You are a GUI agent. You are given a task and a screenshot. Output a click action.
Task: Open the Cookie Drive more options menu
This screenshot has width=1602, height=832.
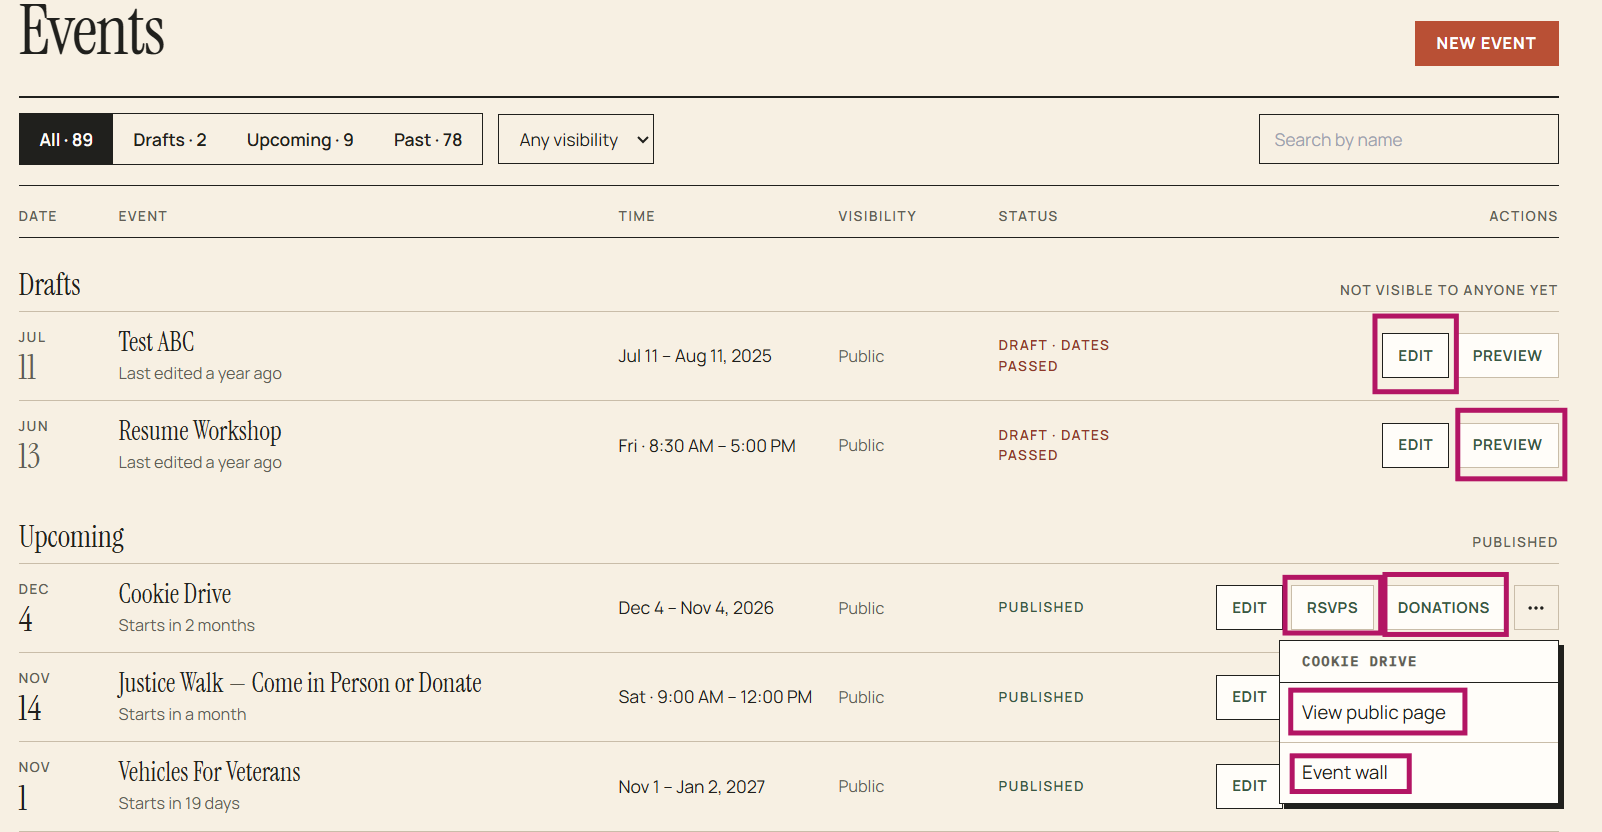point(1536,607)
